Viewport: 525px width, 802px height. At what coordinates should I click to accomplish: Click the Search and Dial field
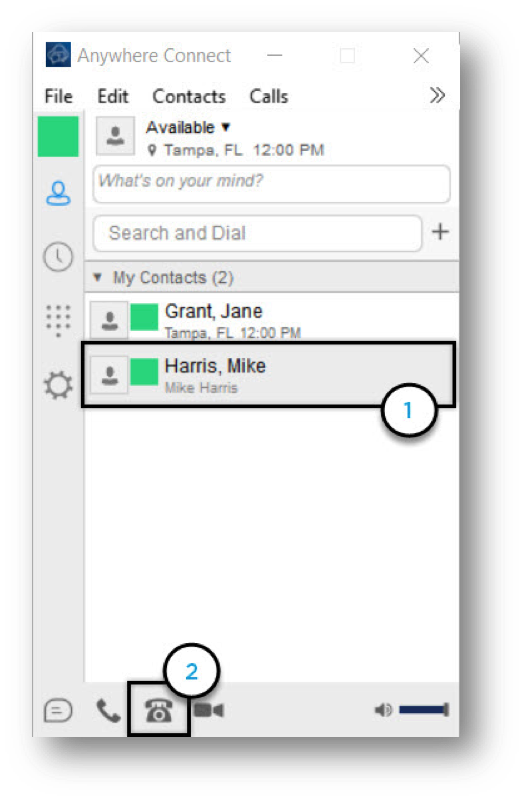pyautogui.click(x=257, y=233)
